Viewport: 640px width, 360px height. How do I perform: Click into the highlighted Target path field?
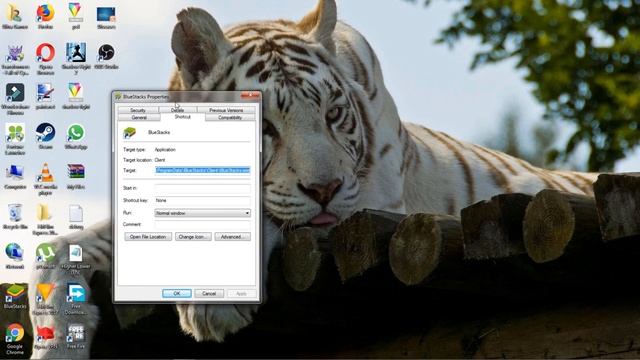tap(202, 170)
